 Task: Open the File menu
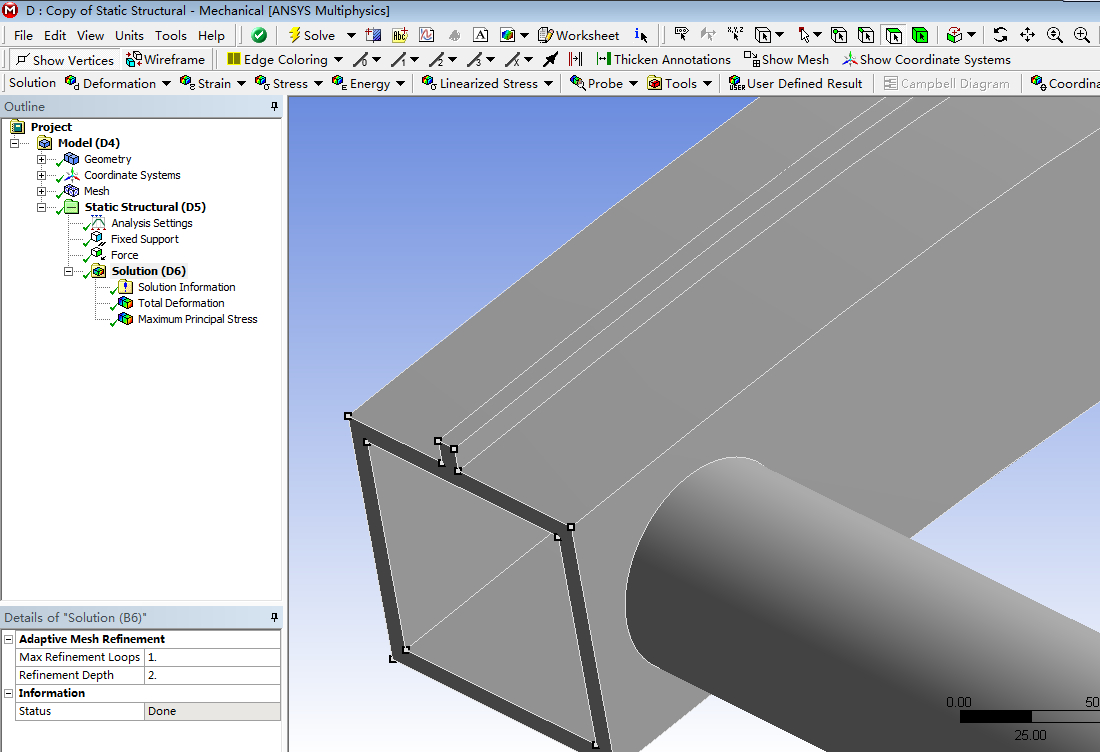[23, 35]
